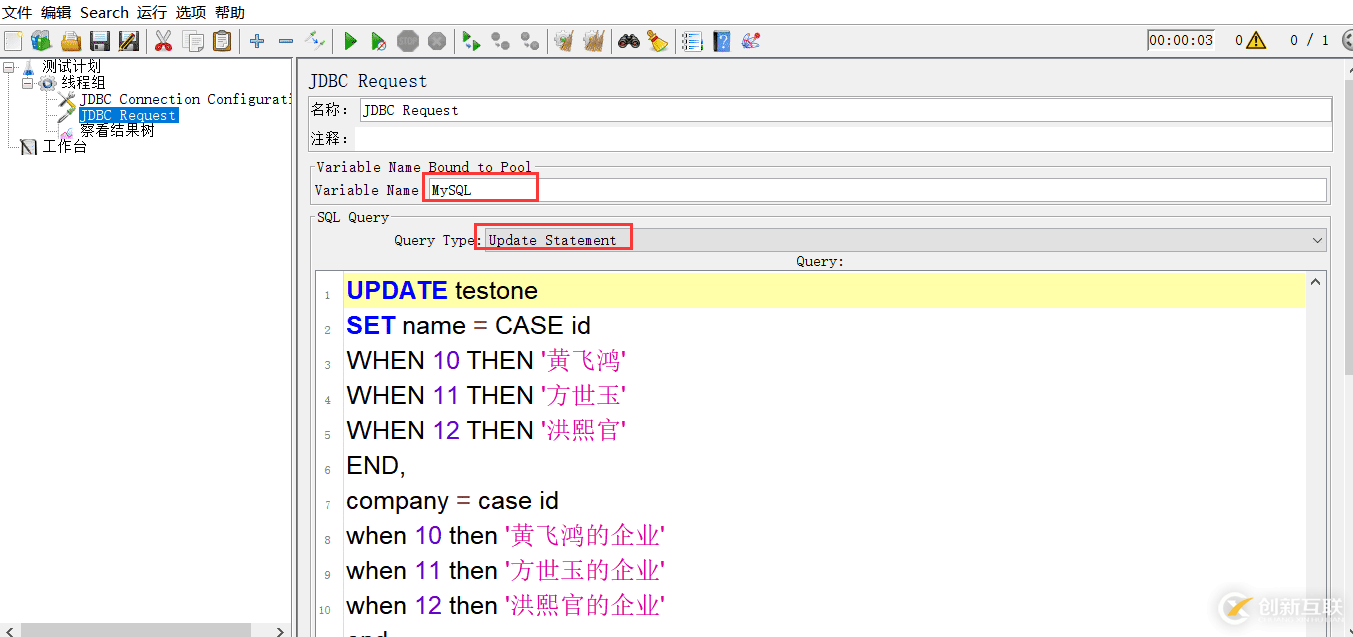Click the Help question mark book icon
Viewport: 1353px width, 637px height.
click(722, 41)
